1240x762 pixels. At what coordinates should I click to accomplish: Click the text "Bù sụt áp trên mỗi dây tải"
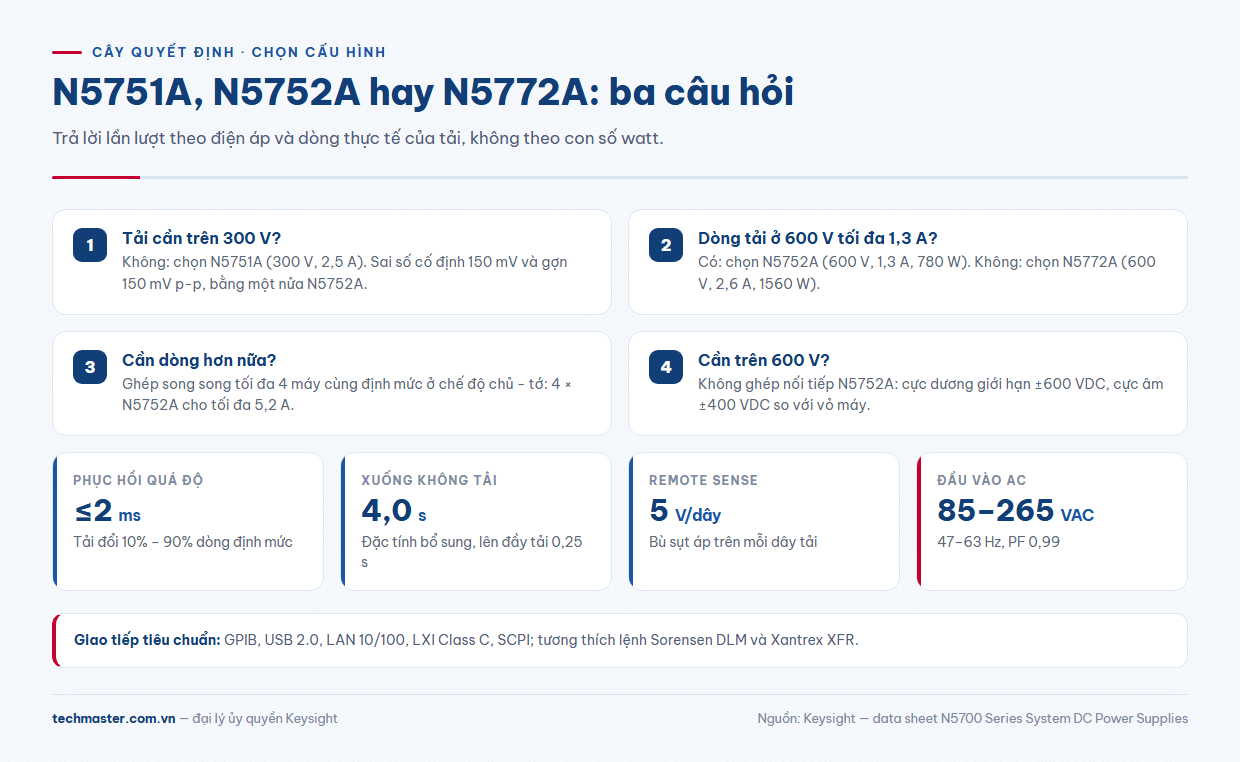[733, 542]
